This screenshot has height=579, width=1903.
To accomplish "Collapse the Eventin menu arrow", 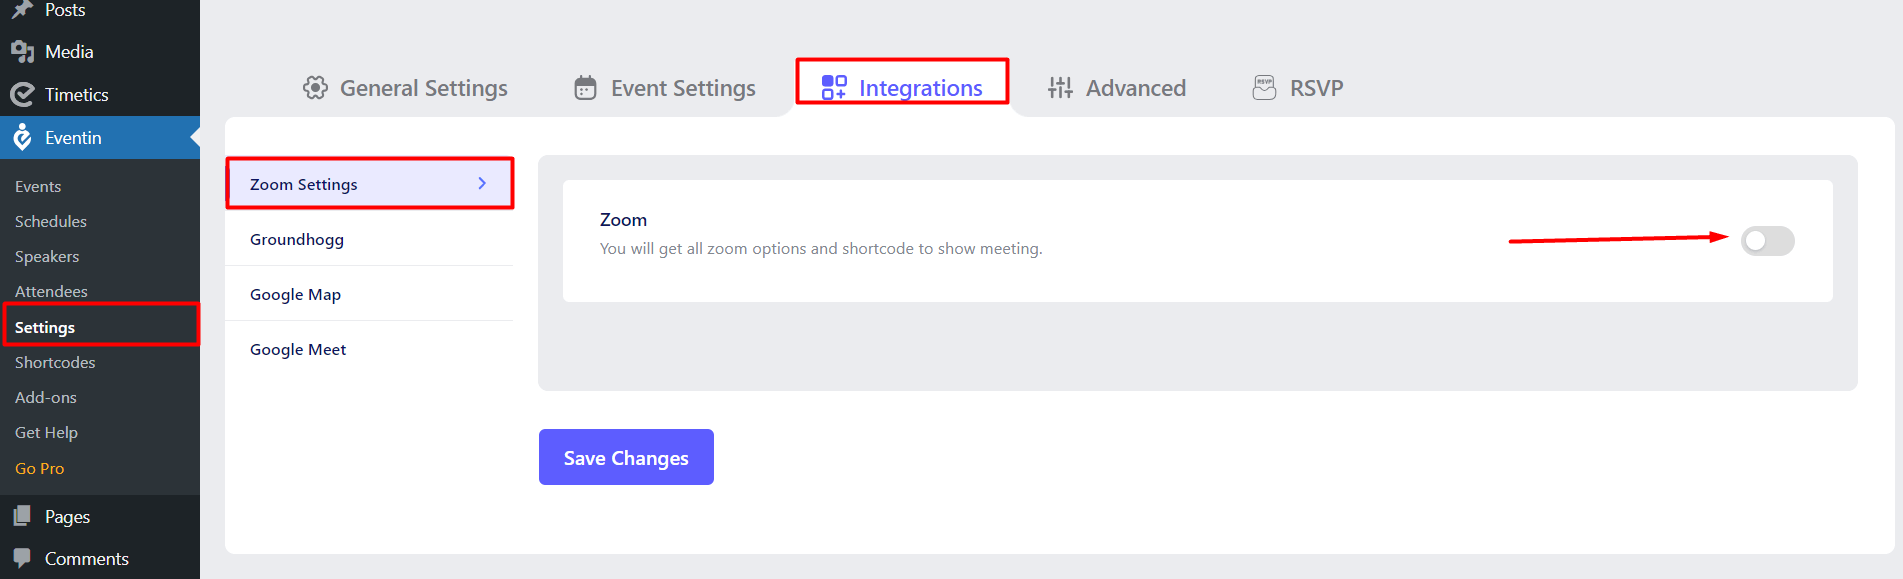I will 192,137.
